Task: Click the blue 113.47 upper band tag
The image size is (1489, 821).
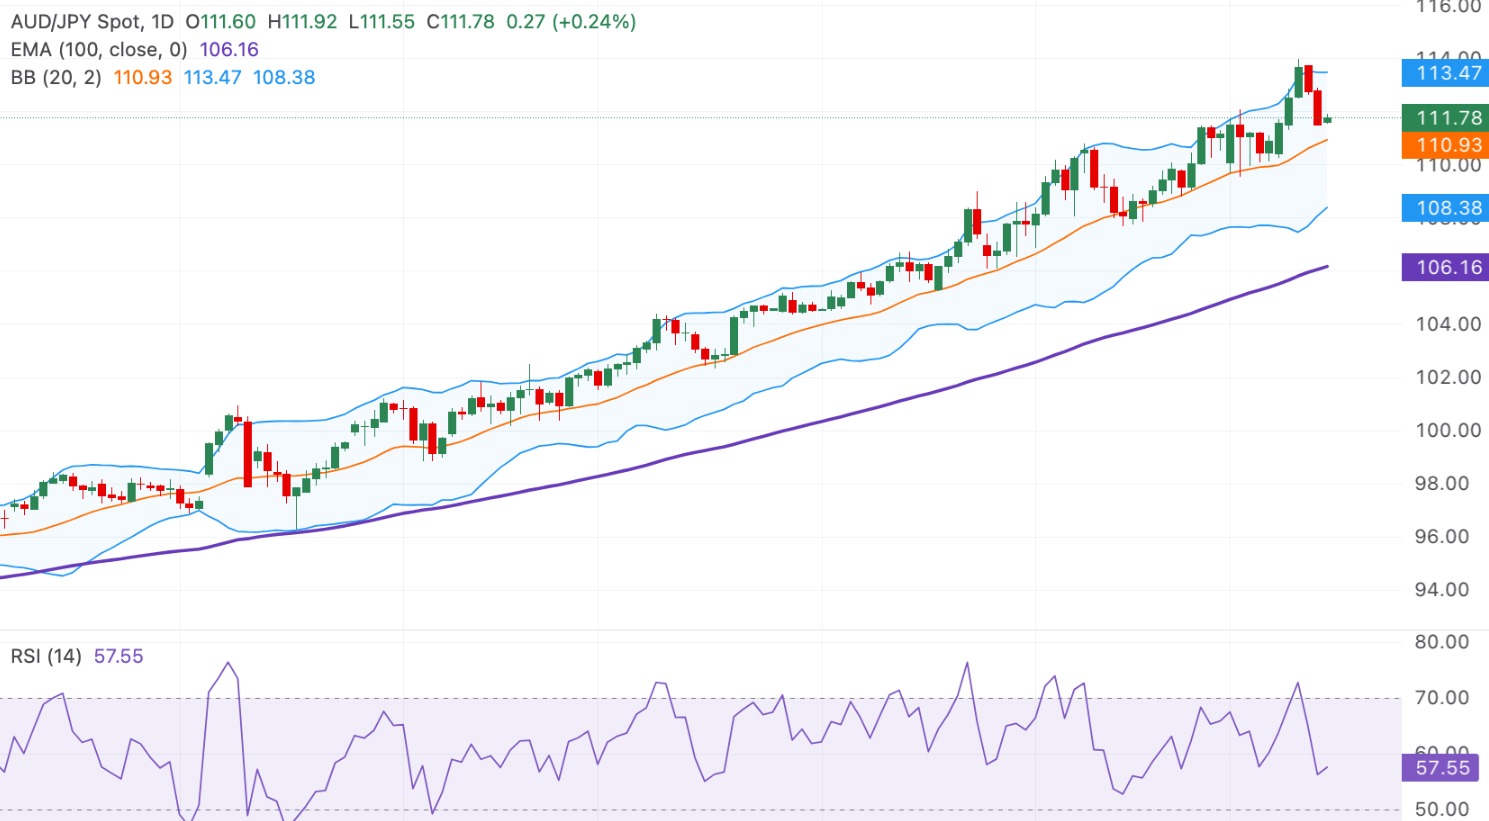Action: click(x=1448, y=73)
